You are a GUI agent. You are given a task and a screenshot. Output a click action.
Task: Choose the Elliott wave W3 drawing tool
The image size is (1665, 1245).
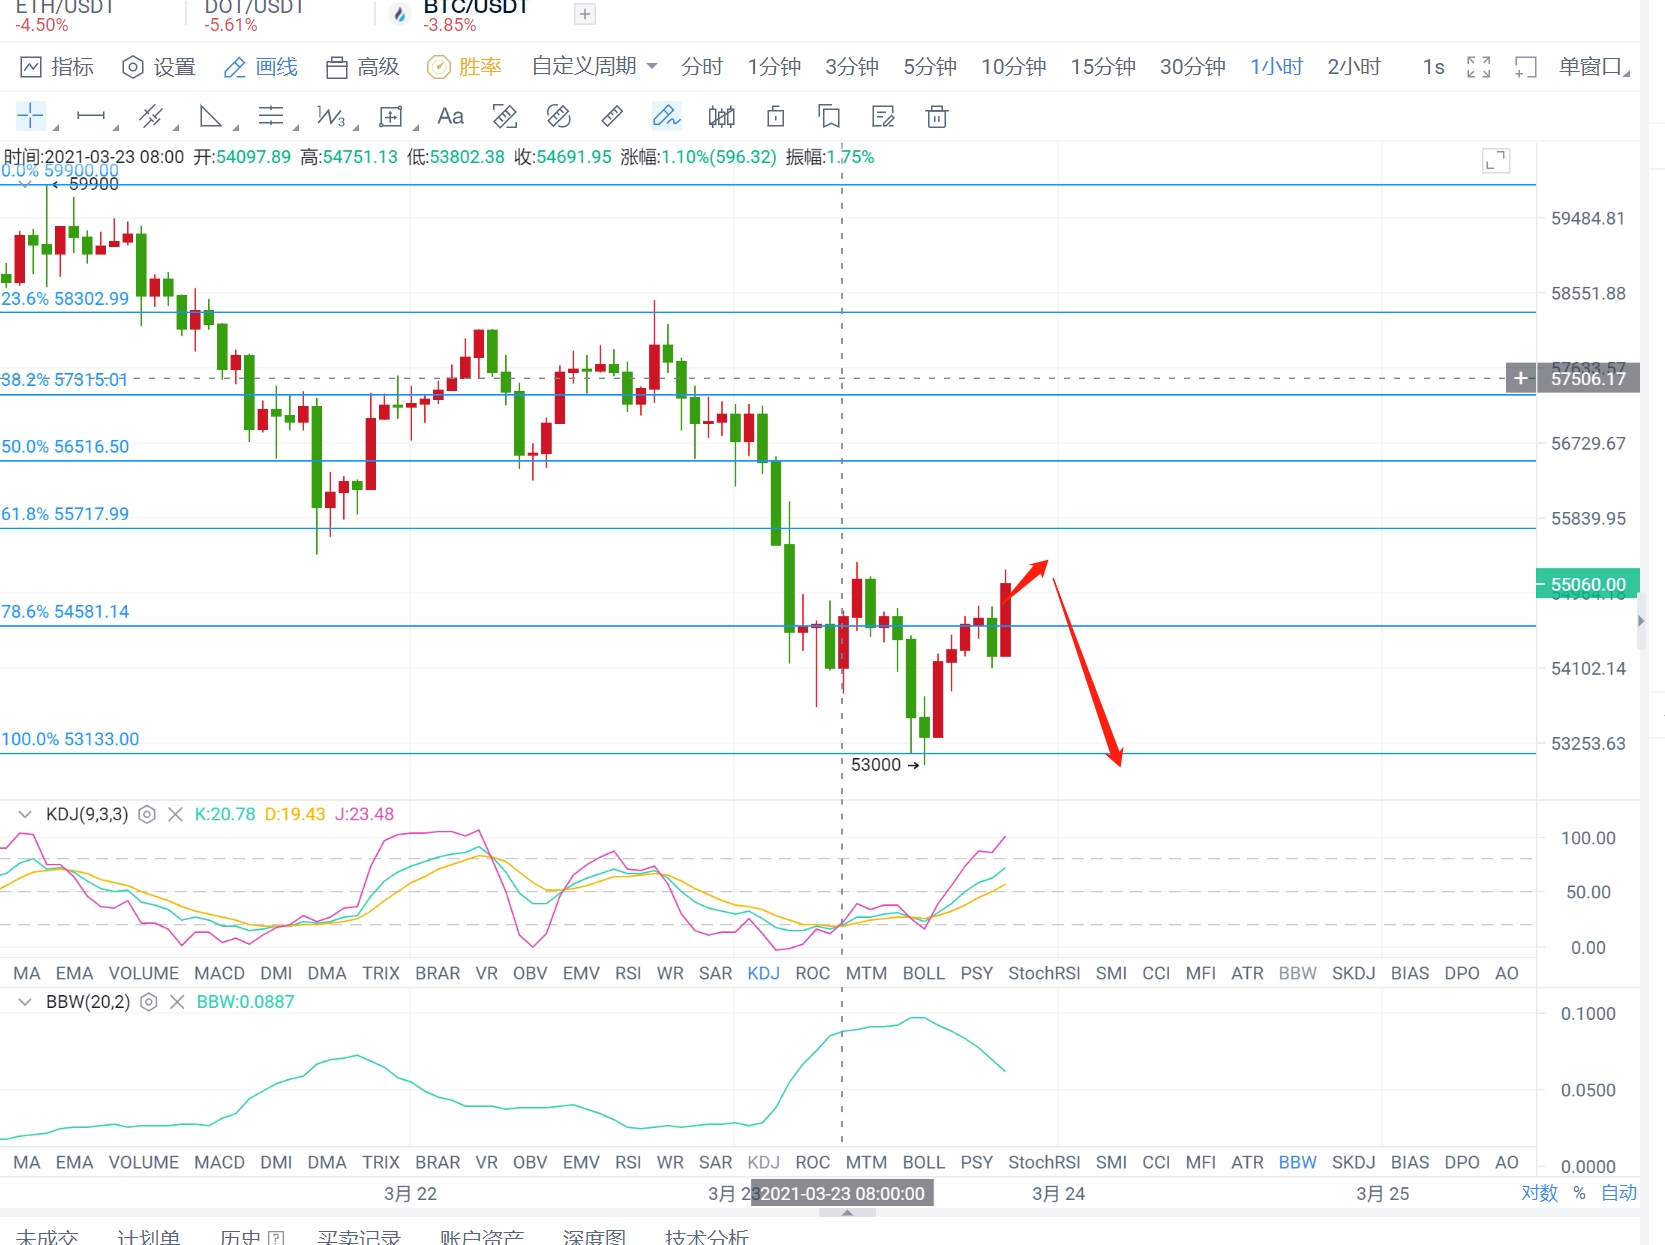331,116
